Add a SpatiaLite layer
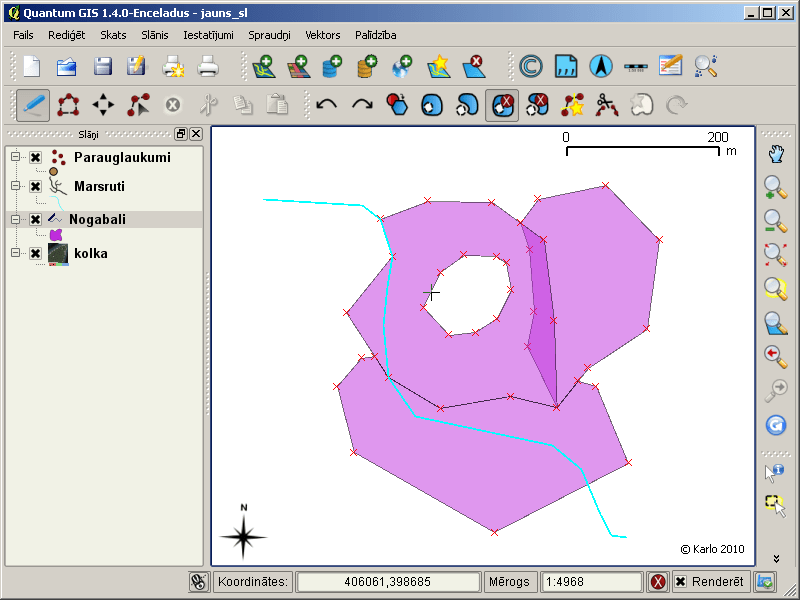 (x=367, y=66)
